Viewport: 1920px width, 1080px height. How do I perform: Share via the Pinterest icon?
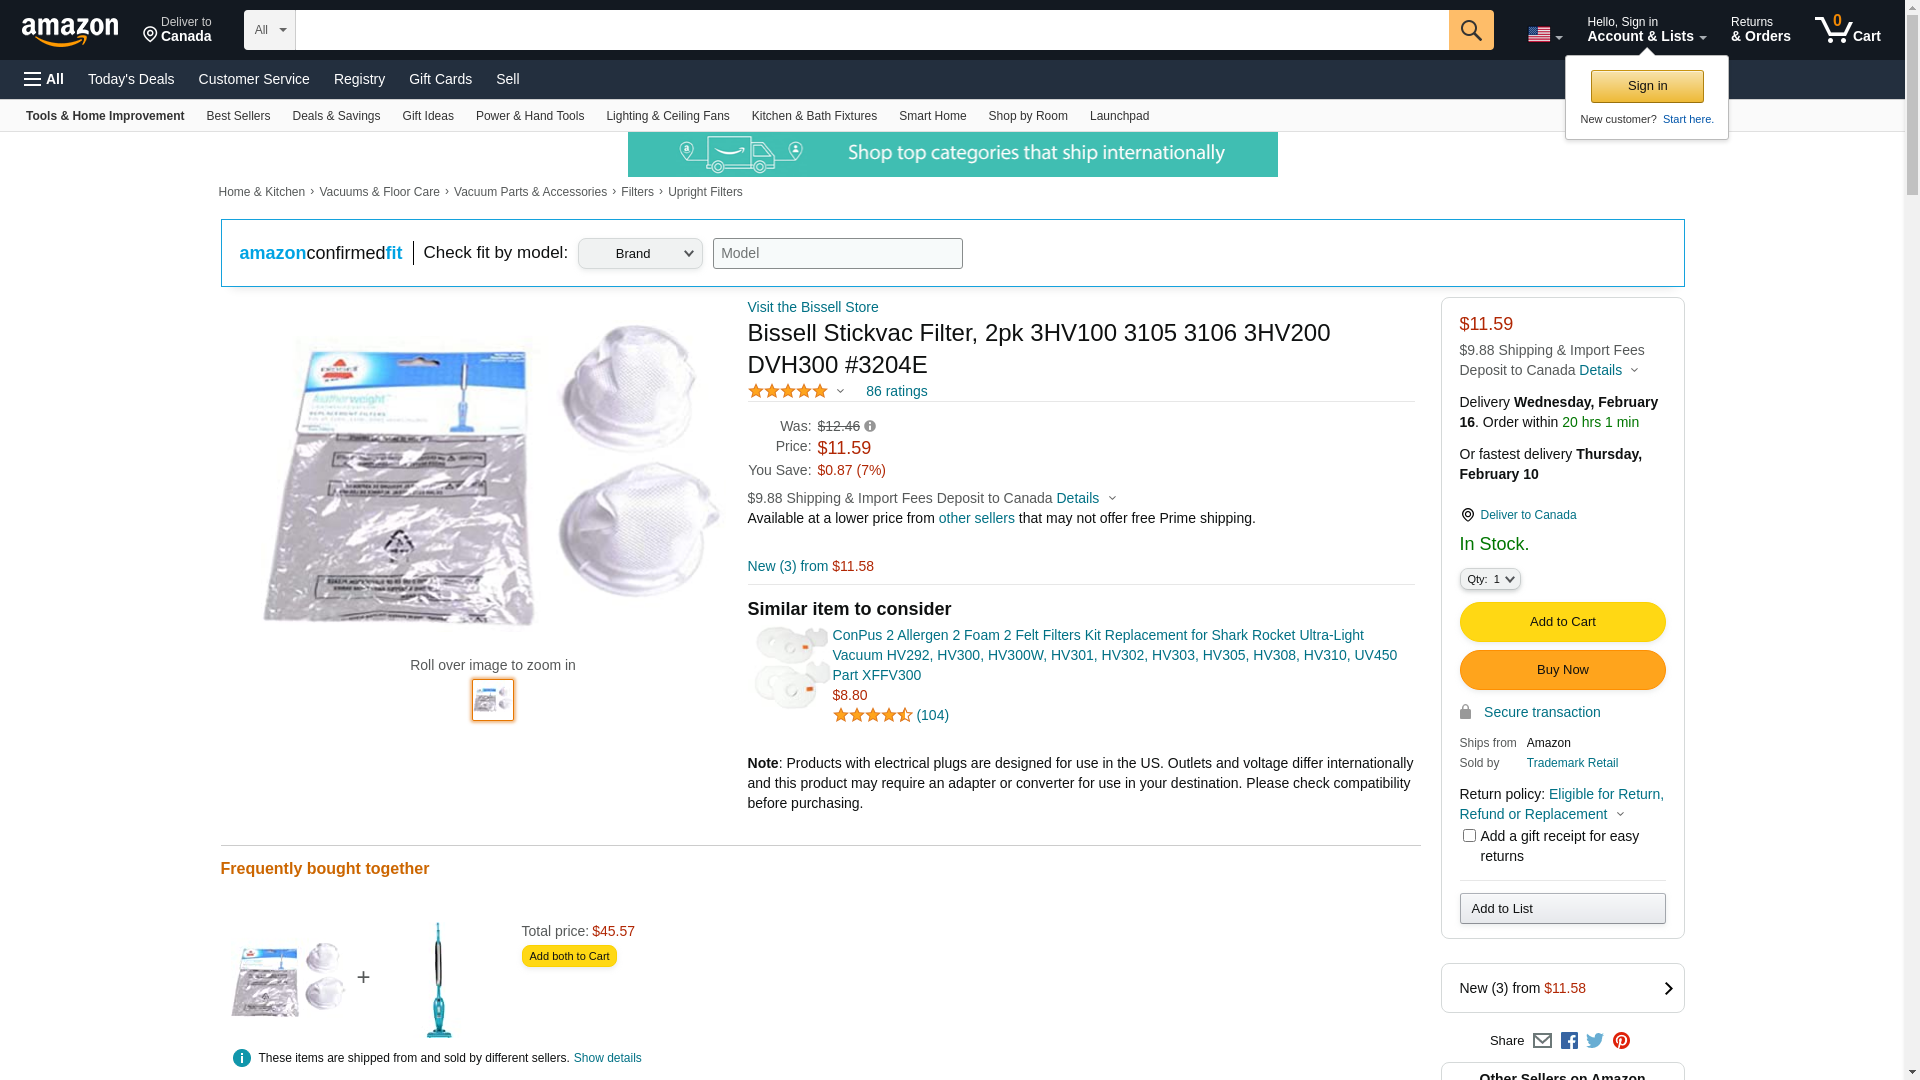click(1621, 1041)
